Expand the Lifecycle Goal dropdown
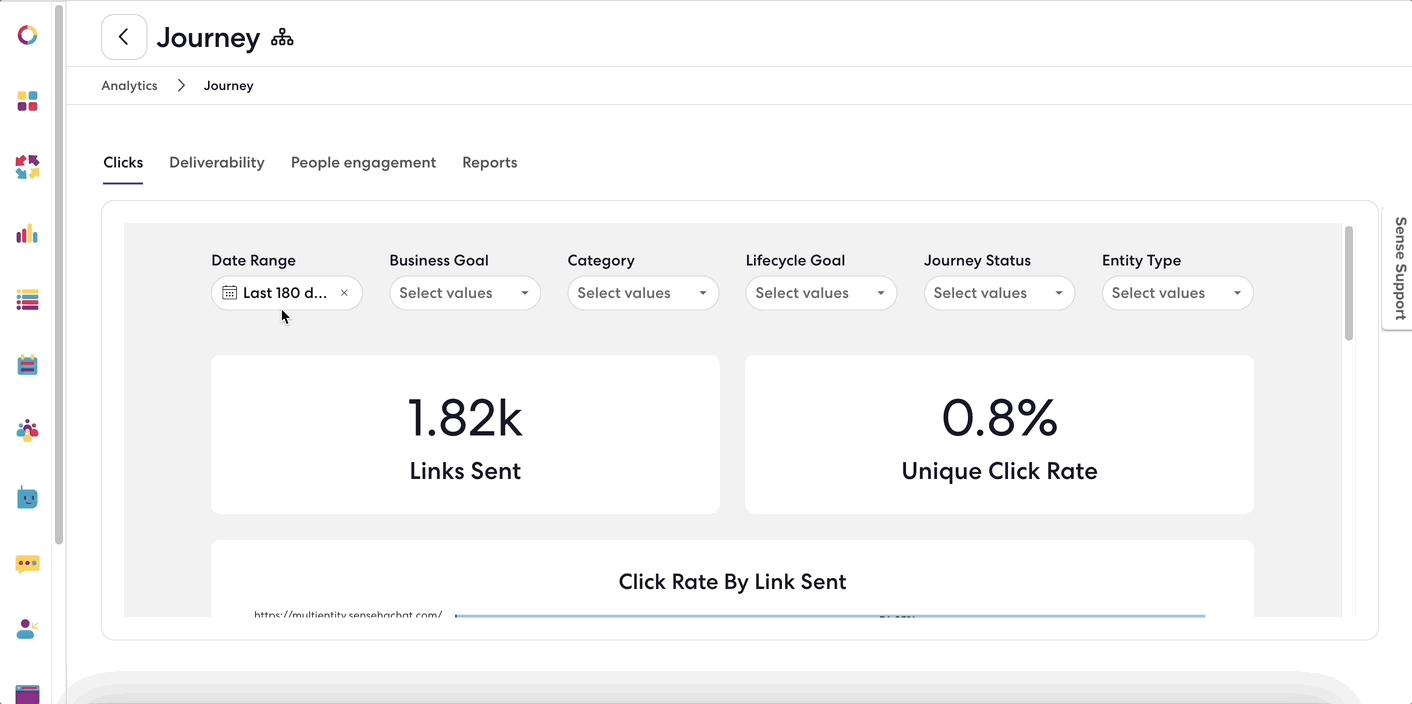This screenshot has width=1412, height=704. pos(821,293)
